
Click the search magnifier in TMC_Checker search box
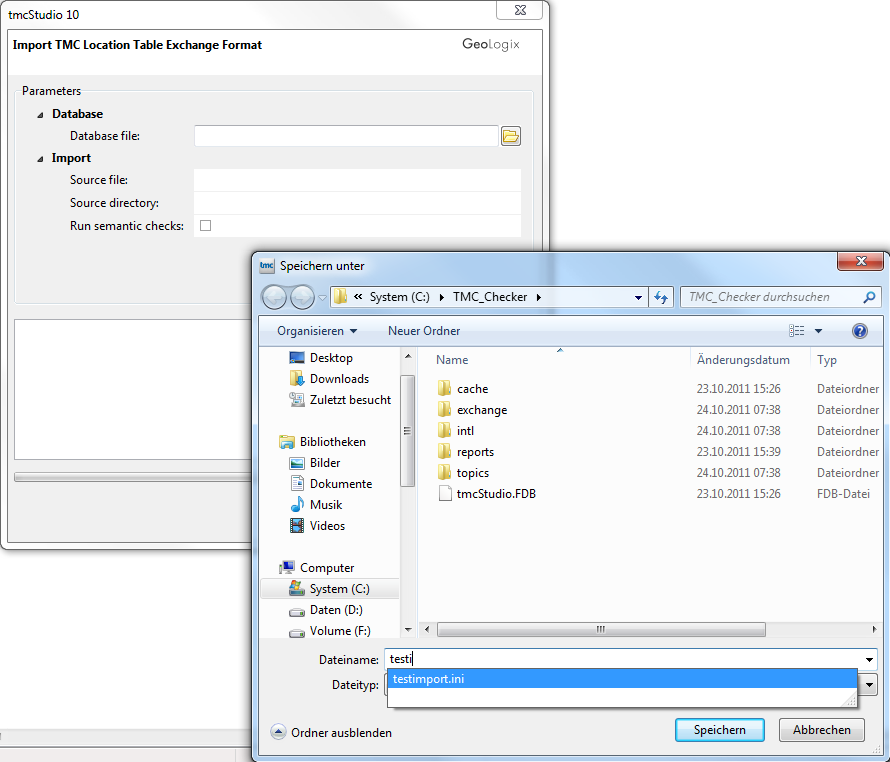(868, 297)
